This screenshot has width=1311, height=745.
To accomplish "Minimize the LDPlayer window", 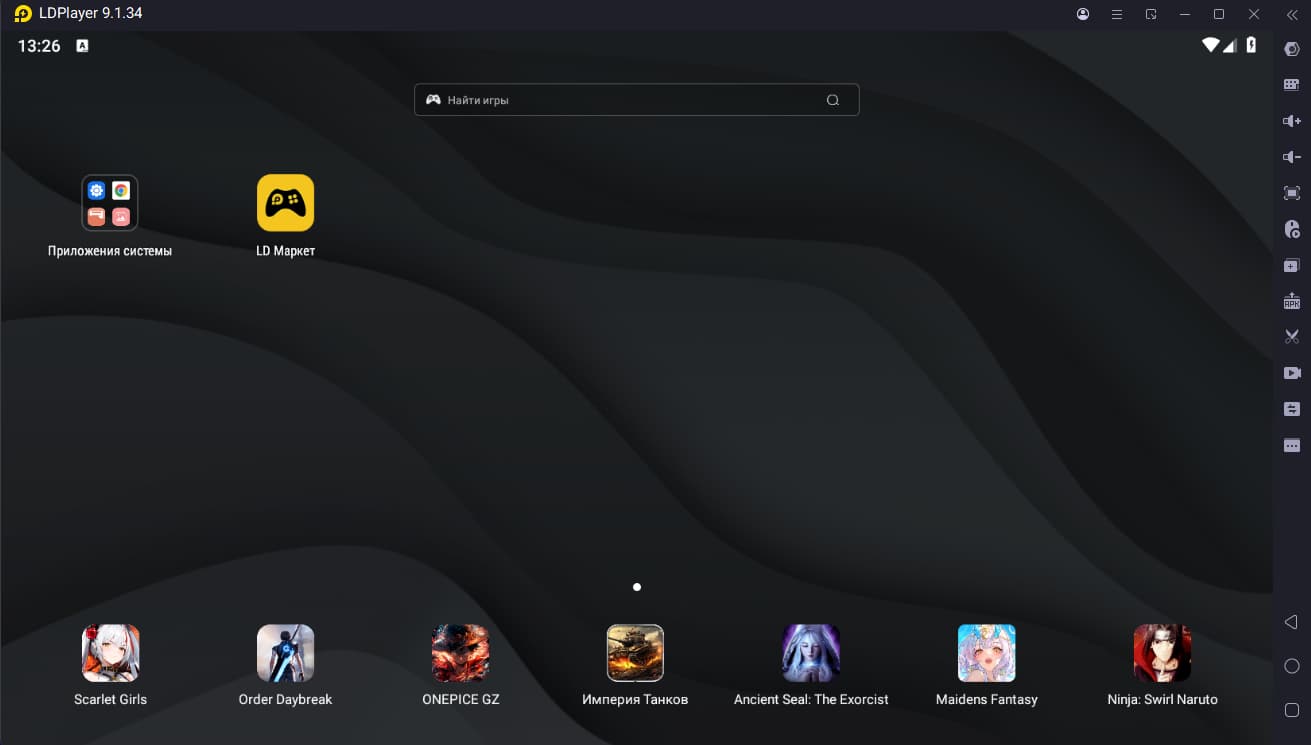I will [1185, 14].
